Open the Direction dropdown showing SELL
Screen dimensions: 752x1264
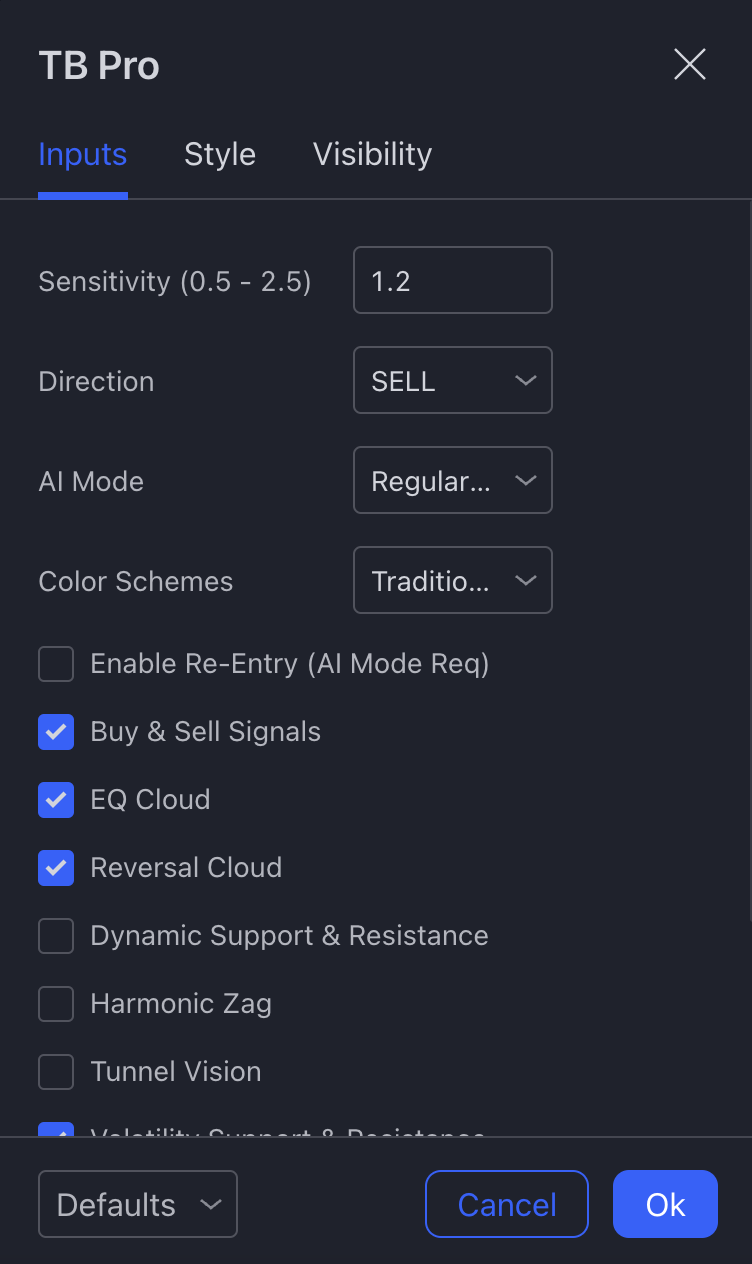452,381
